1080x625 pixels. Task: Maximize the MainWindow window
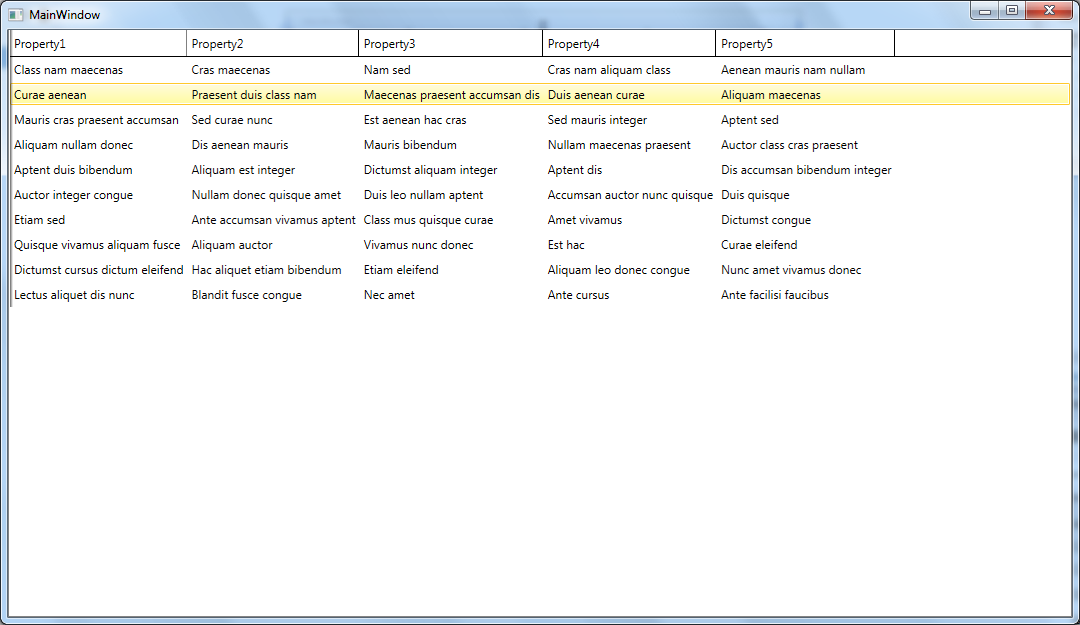[x=1012, y=11]
